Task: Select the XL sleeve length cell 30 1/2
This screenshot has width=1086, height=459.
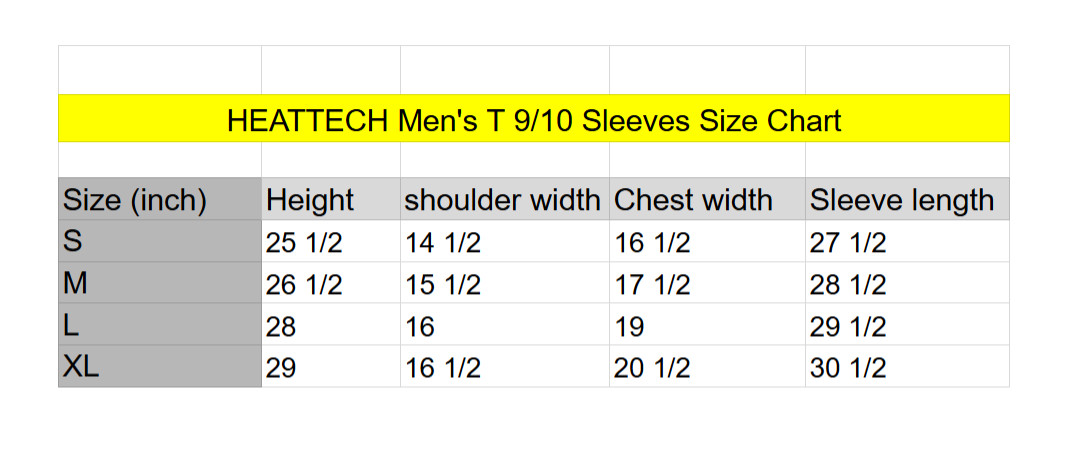Action: tap(906, 367)
